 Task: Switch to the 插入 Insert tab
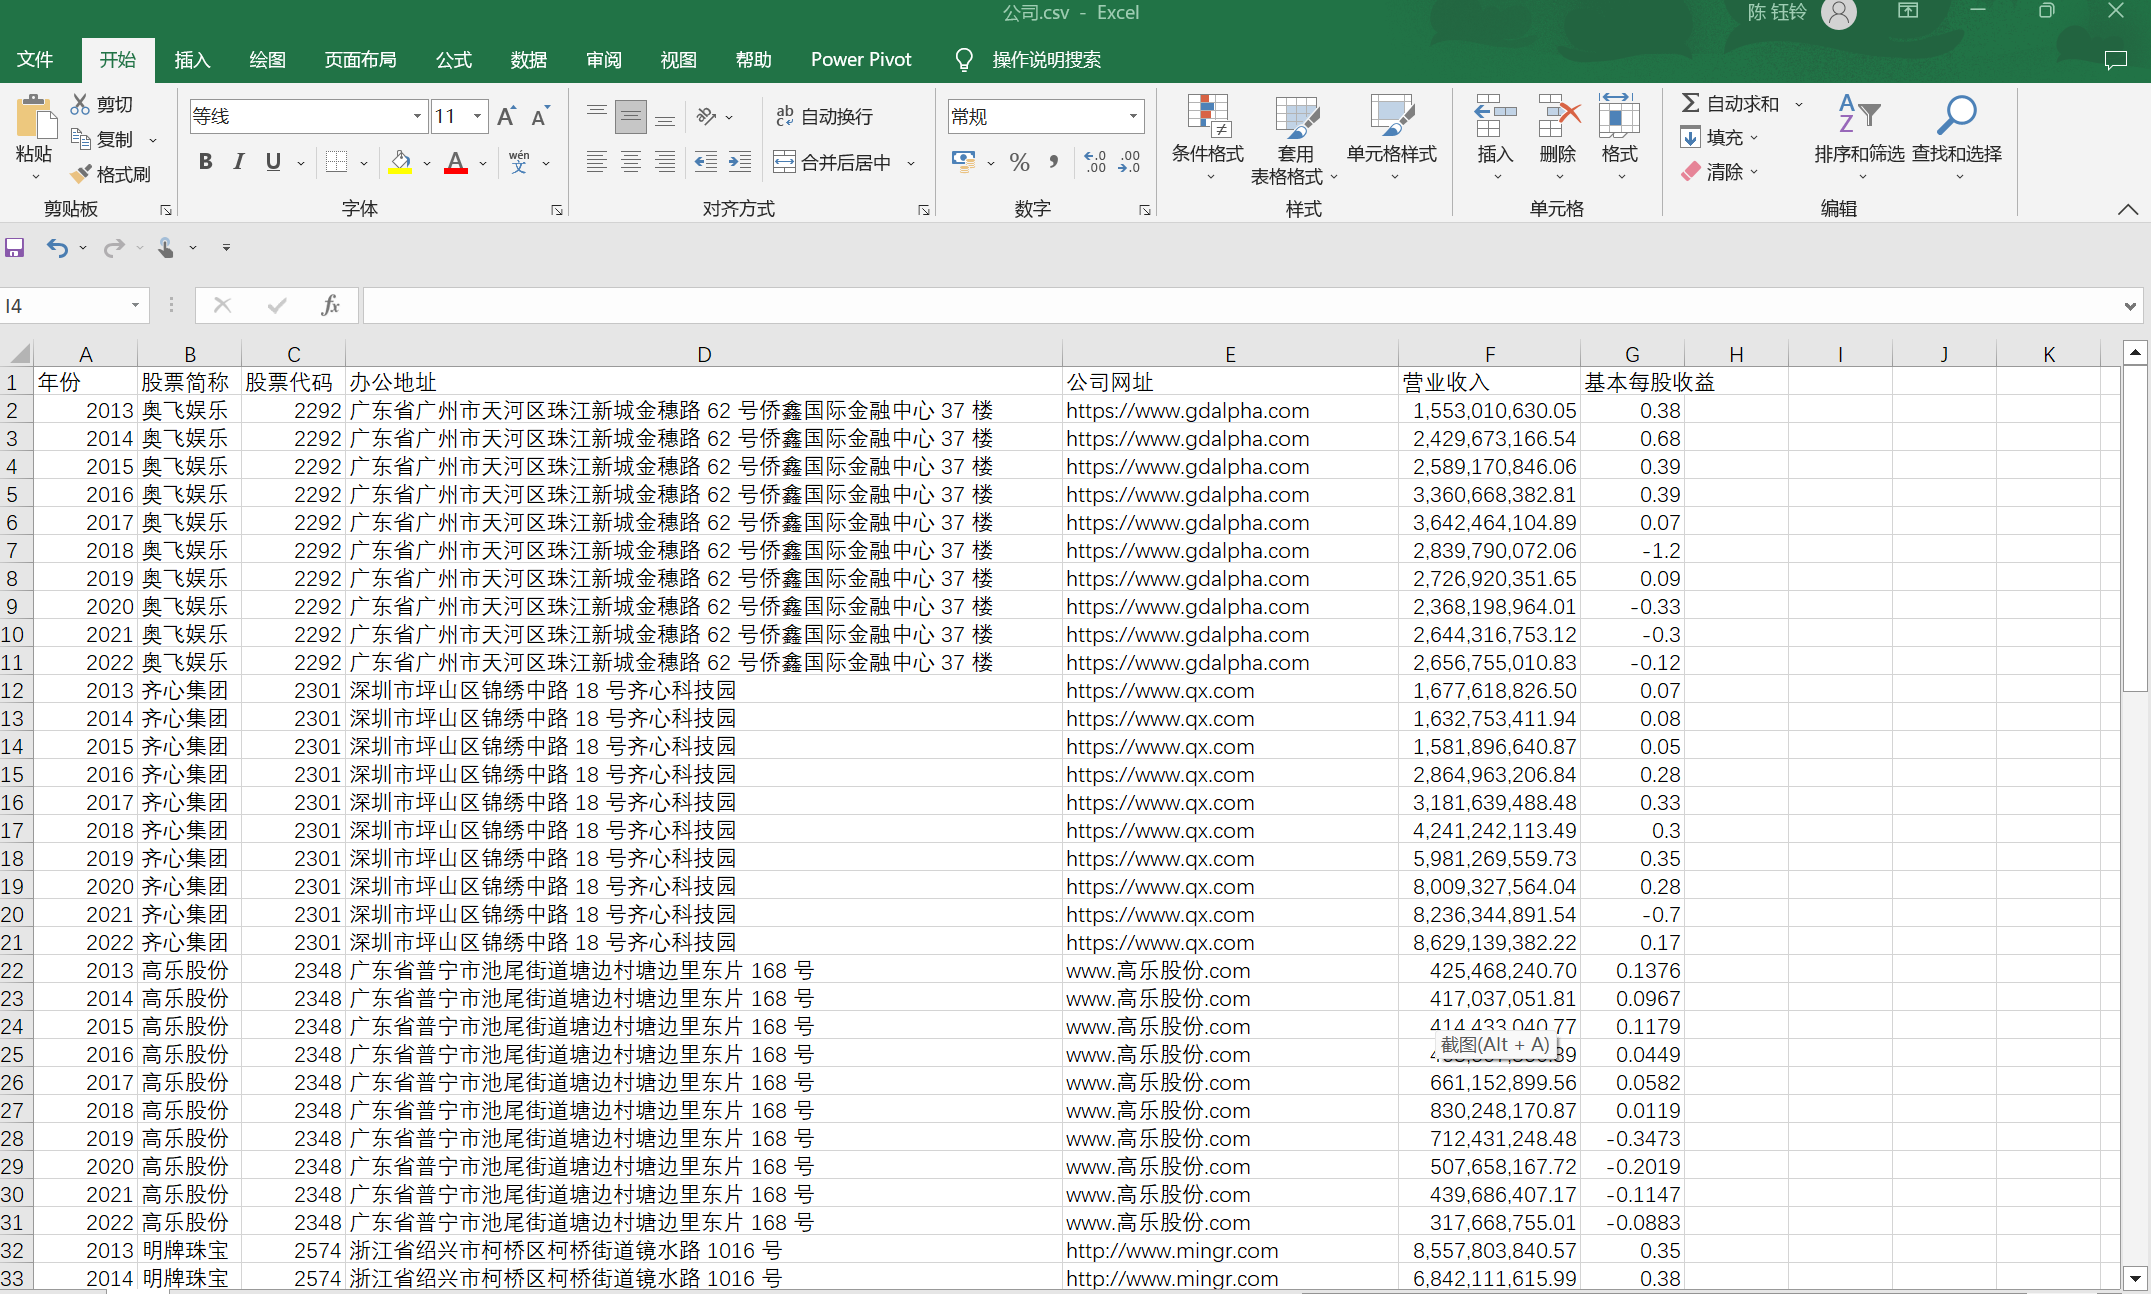[x=192, y=59]
